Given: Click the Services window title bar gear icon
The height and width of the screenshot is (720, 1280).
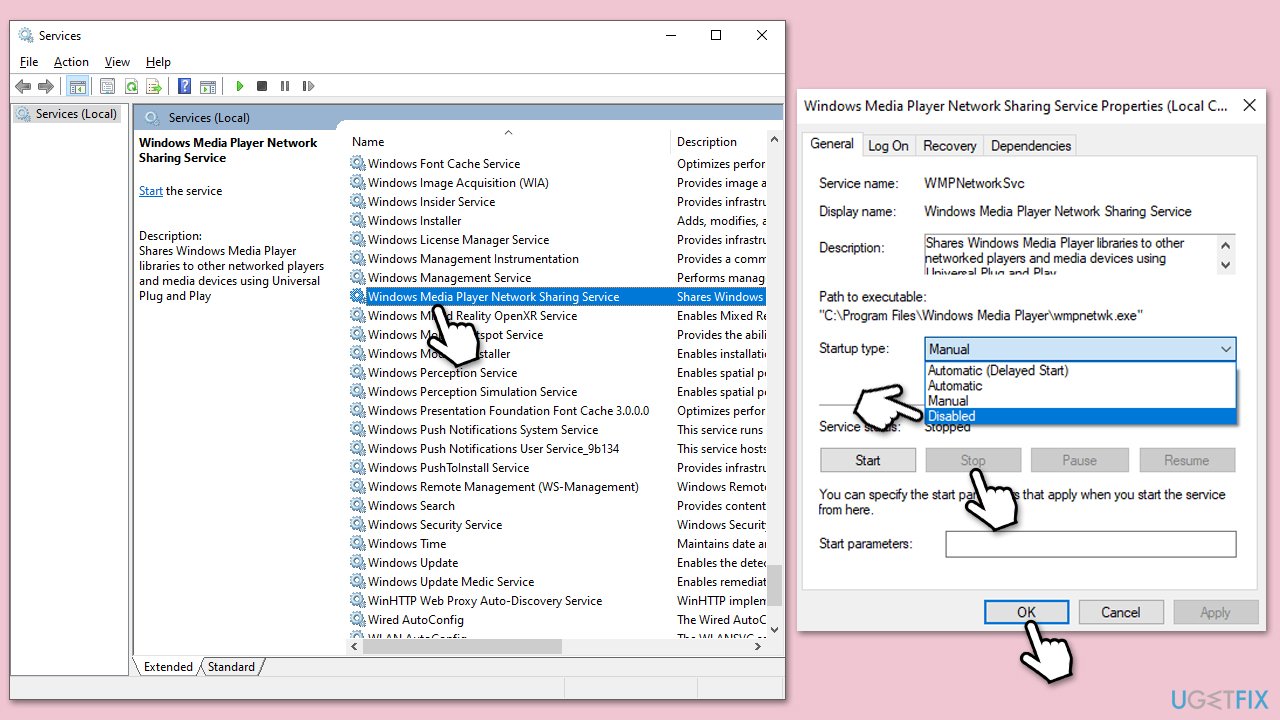Looking at the screenshot, I should (26, 35).
